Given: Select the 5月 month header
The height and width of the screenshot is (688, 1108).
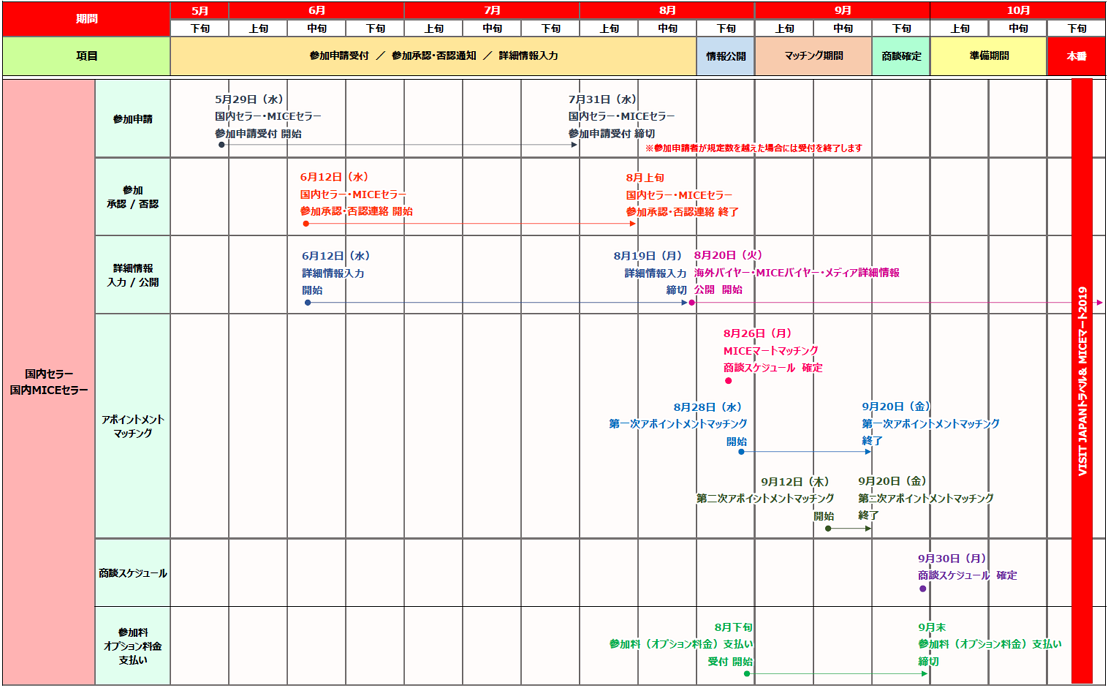Looking at the screenshot, I should [200, 11].
